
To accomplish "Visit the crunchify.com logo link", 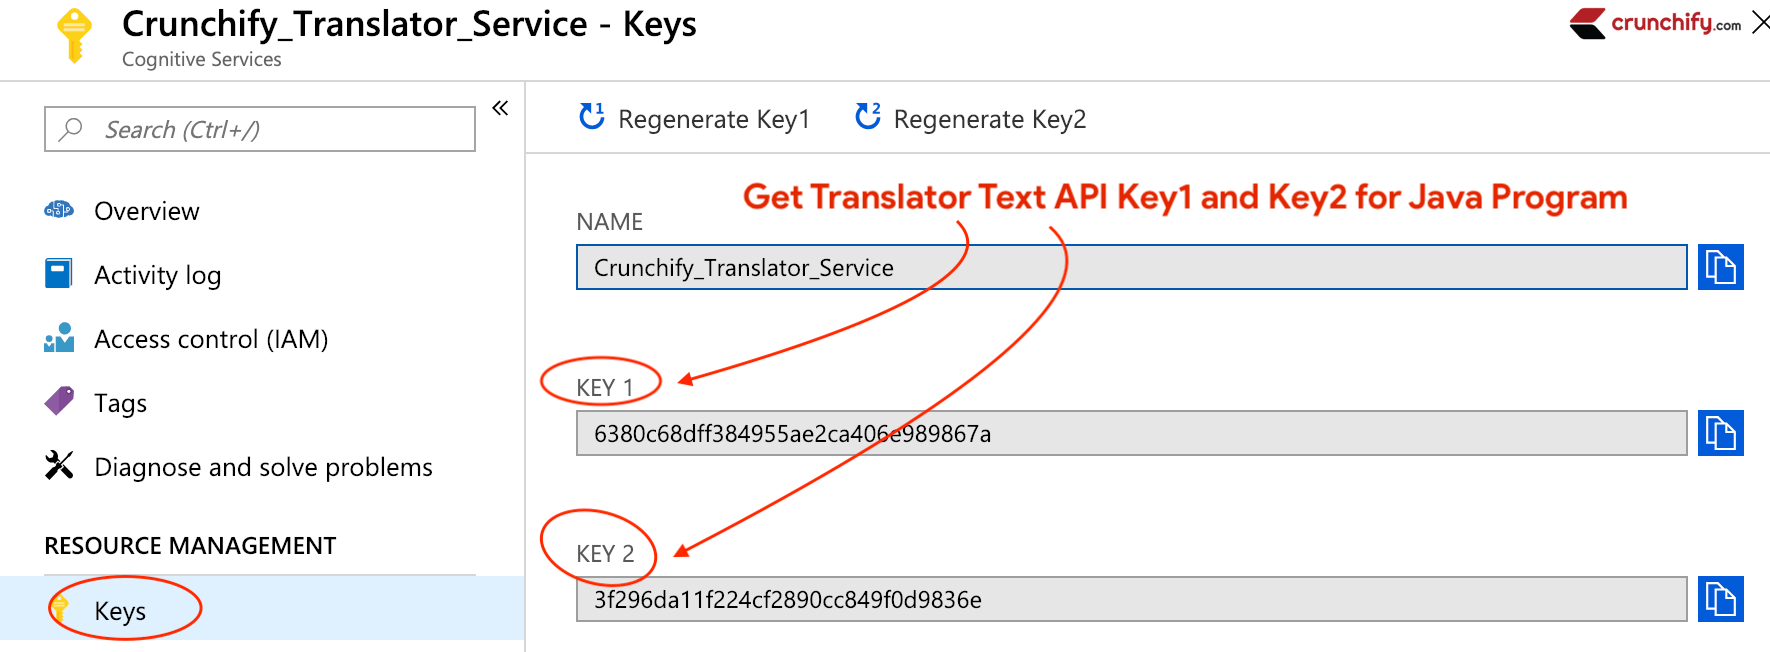I will [1660, 22].
